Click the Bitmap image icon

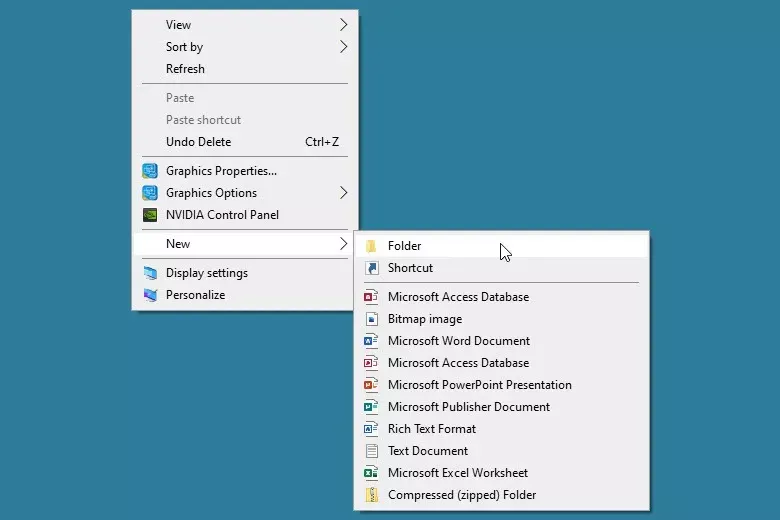372,319
